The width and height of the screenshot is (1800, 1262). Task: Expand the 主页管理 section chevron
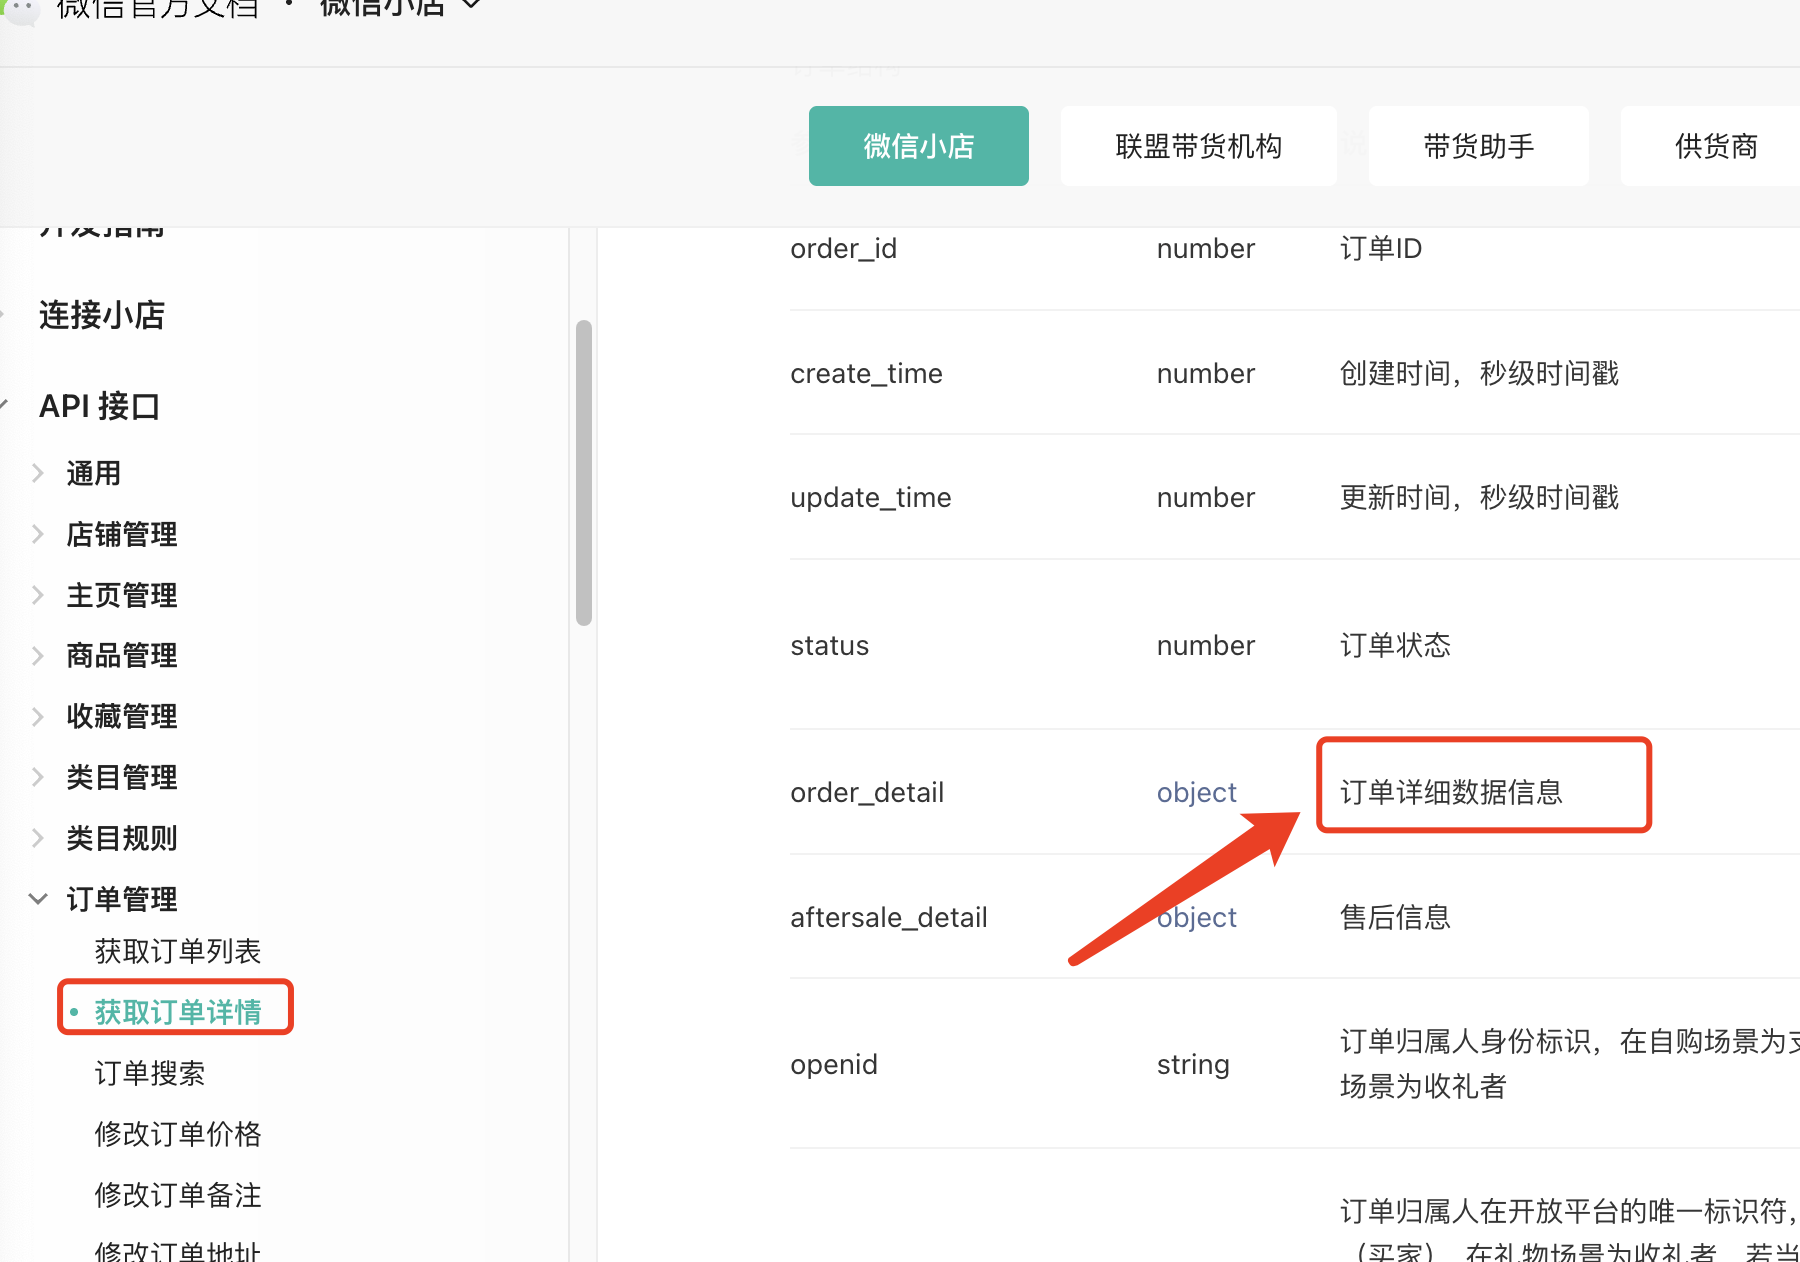click(x=38, y=595)
